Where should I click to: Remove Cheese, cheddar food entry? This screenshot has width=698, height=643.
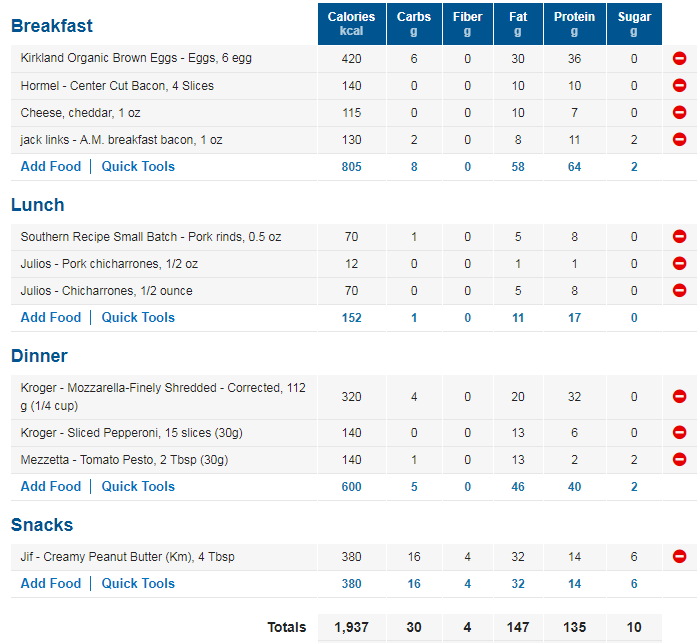click(x=679, y=112)
